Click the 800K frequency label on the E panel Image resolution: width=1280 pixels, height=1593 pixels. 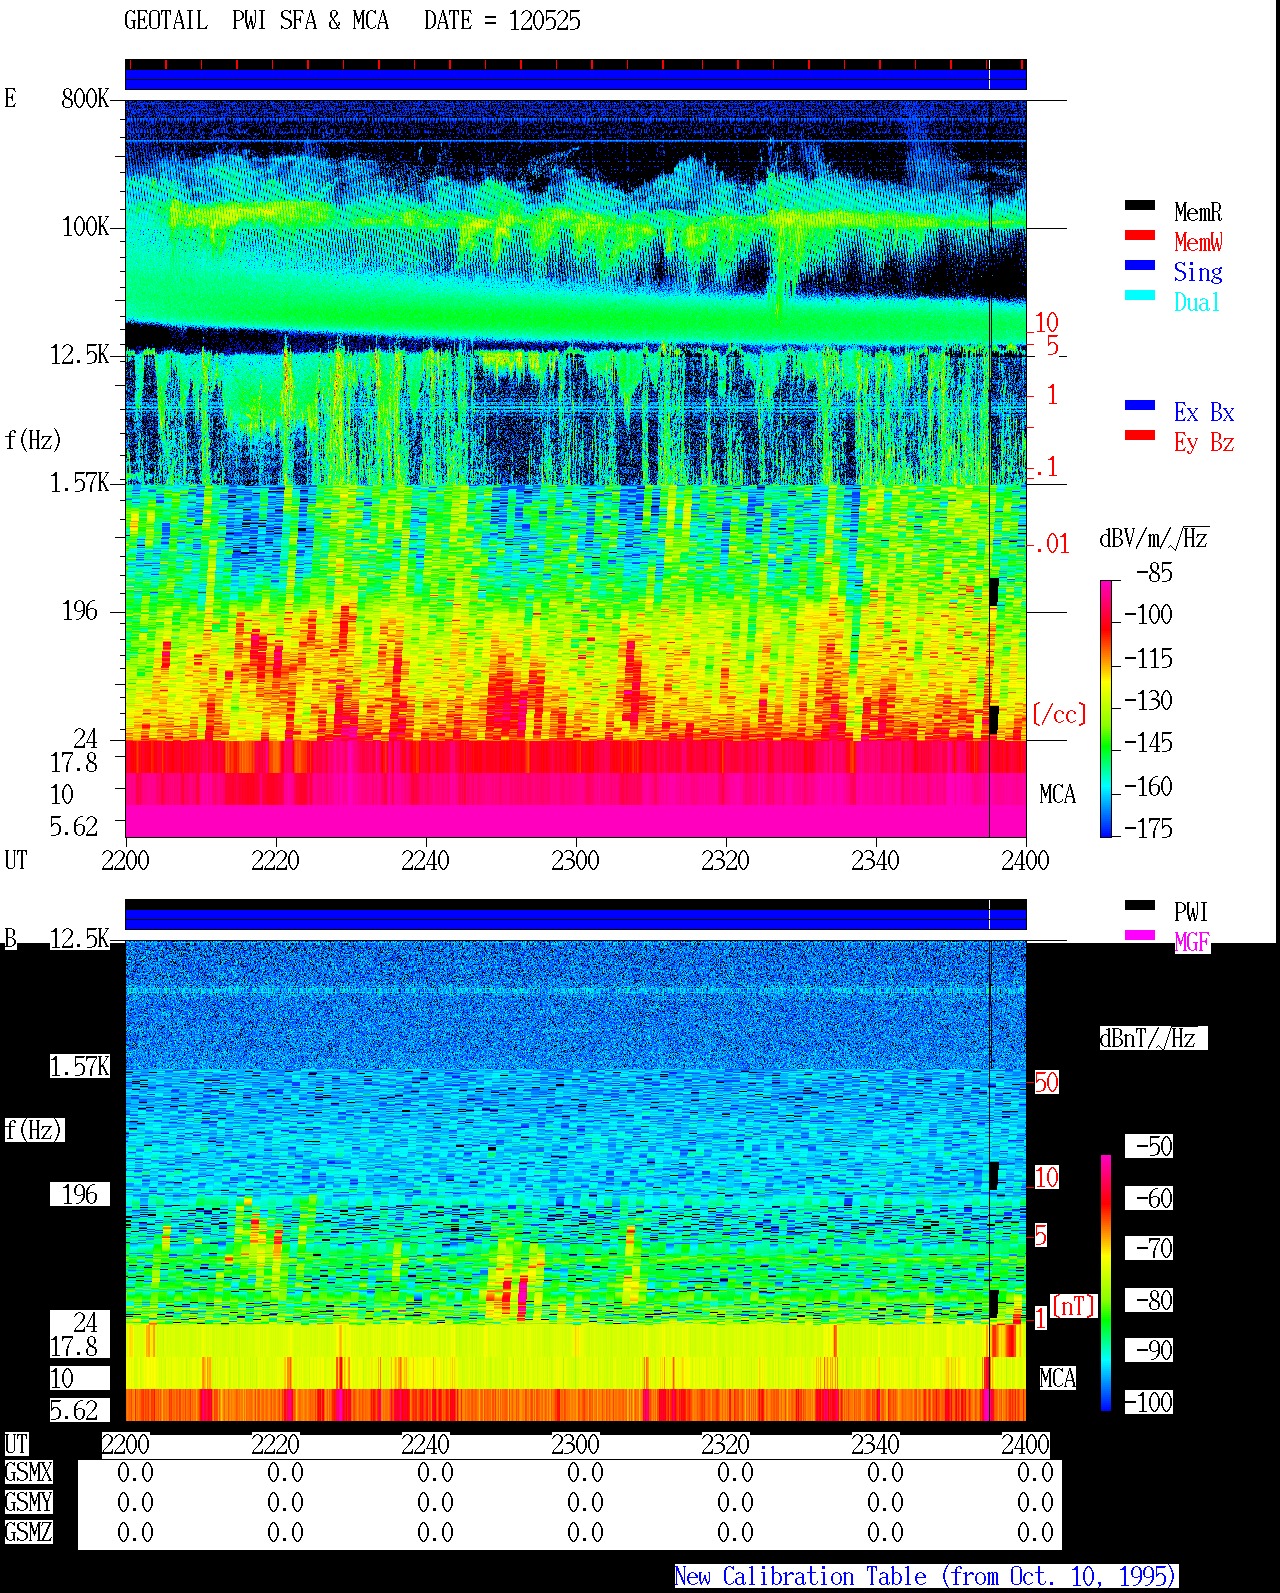pos(85,98)
